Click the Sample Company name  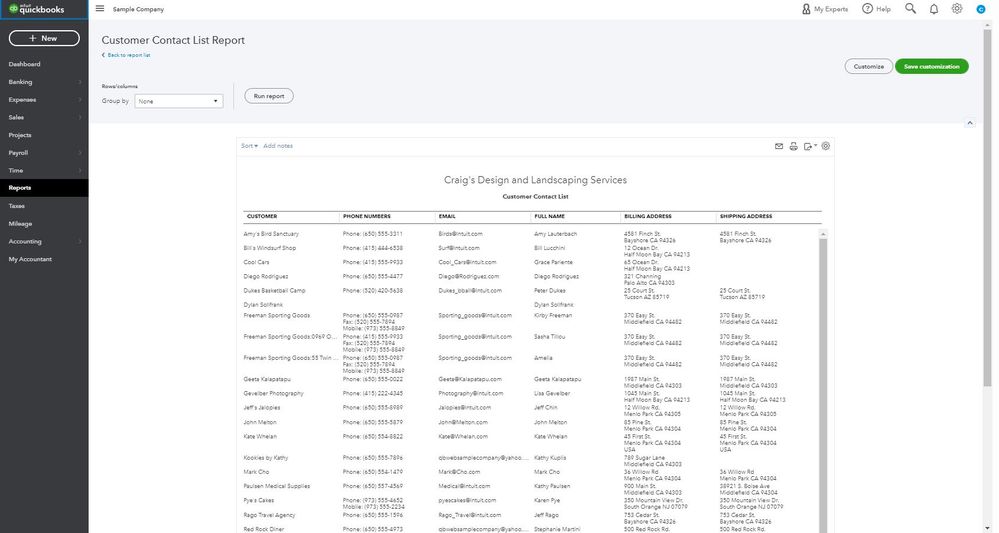click(138, 10)
